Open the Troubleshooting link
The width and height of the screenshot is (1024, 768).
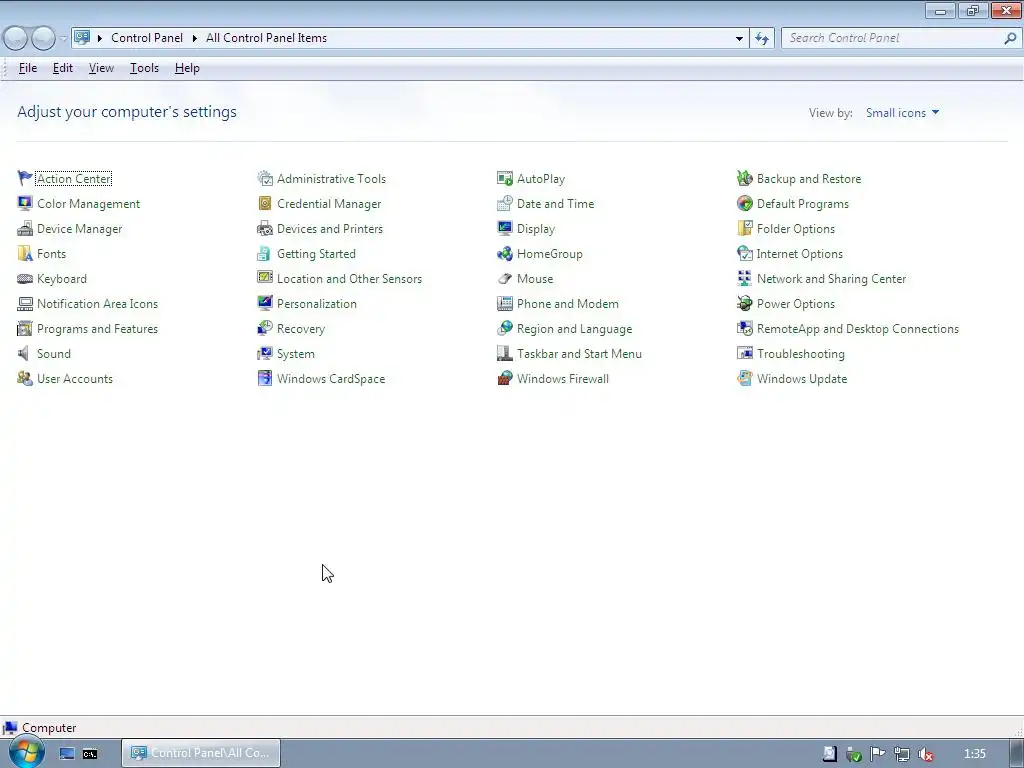pyautogui.click(x=801, y=354)
